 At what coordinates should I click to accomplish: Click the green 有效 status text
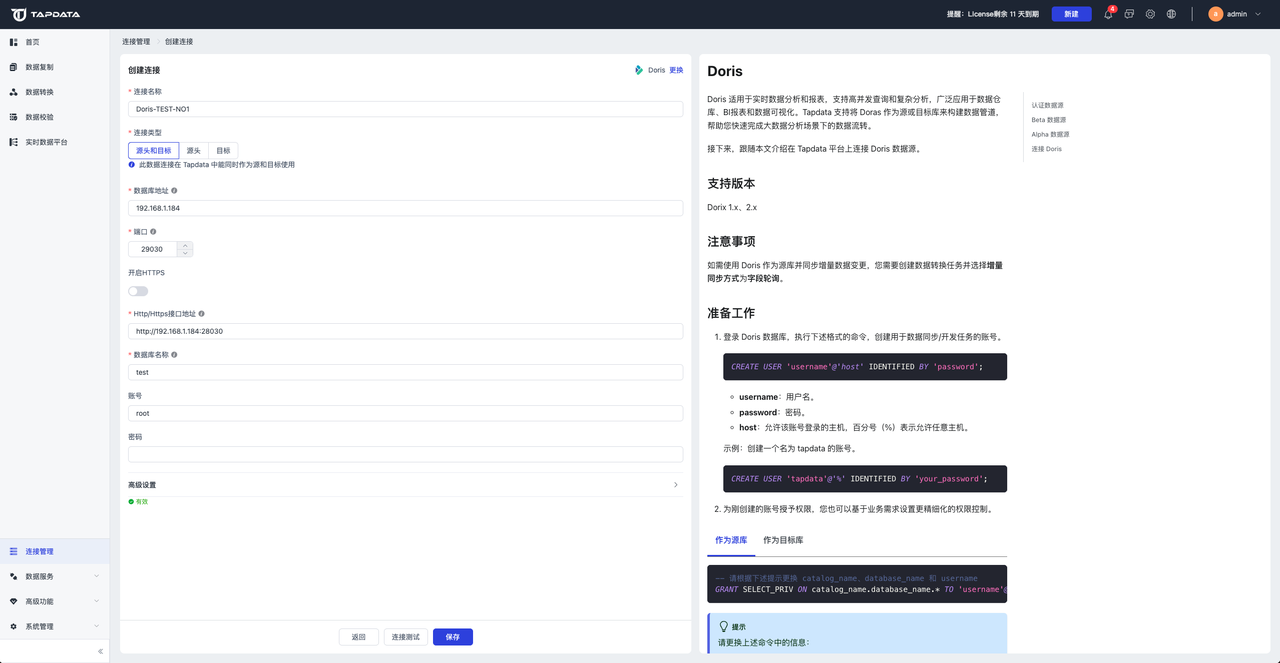pyautogui.click(x=141, y=501)
